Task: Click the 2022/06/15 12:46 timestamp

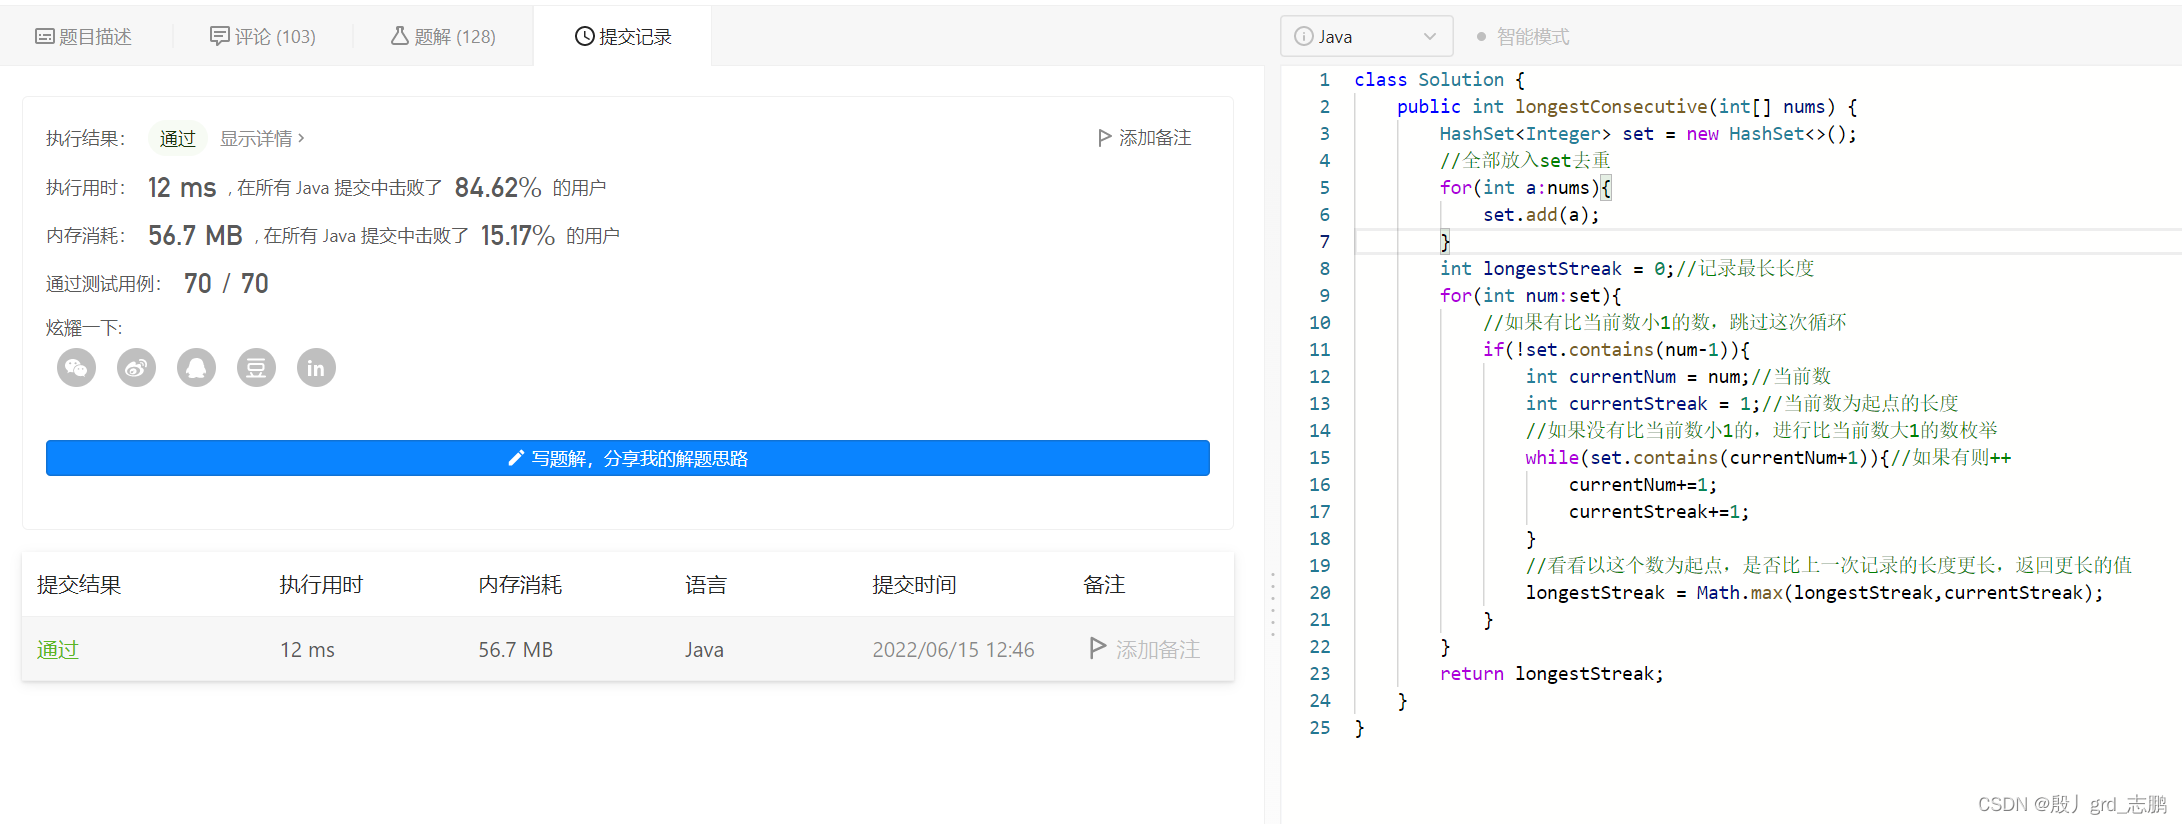Action: click(x=953, y=650)
